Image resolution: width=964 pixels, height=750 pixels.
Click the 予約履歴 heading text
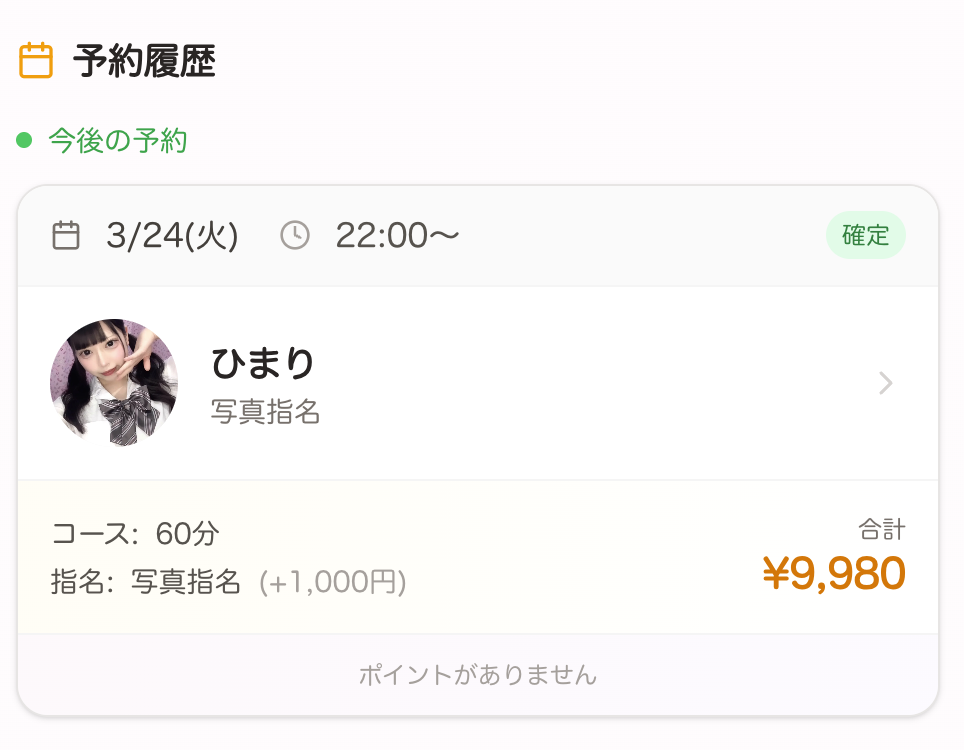144,62
